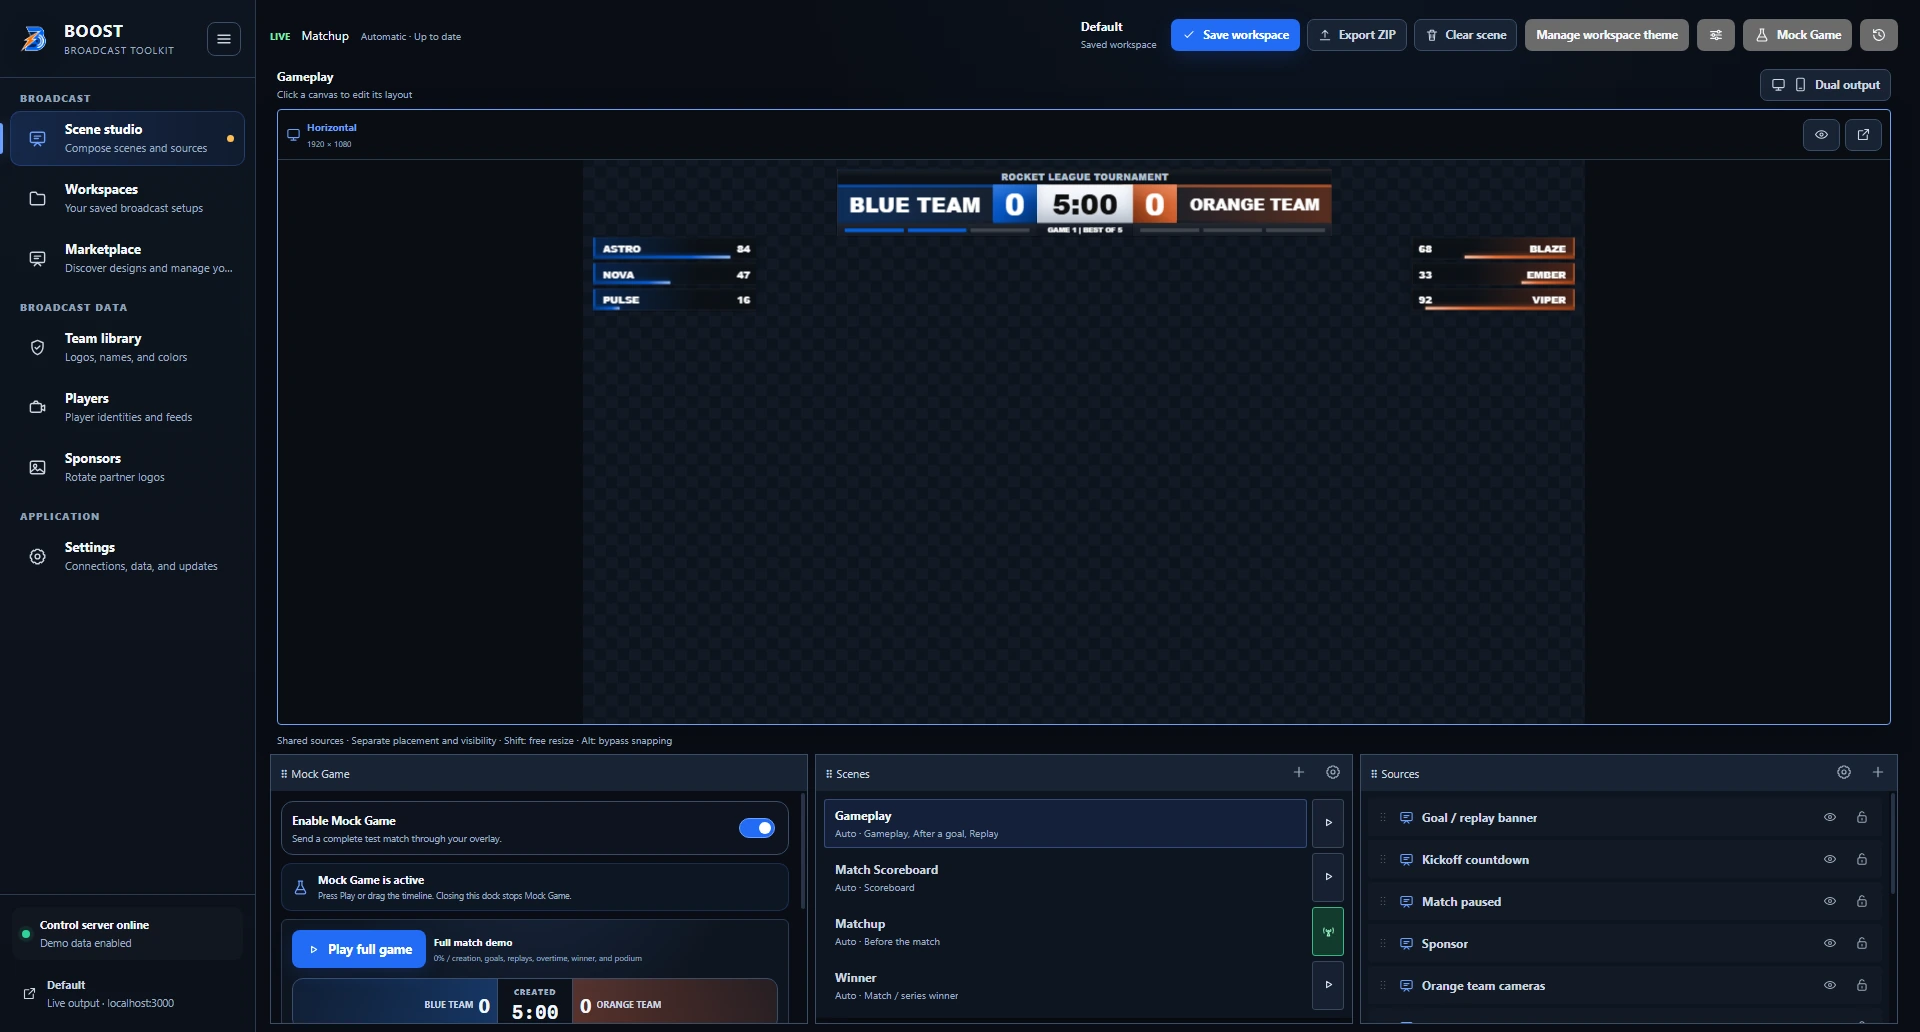Image resolution: width=1920 pixels, height=1032 pixels.
Task: Activate the Winner scene play button
Action: tap(1328, 985)
